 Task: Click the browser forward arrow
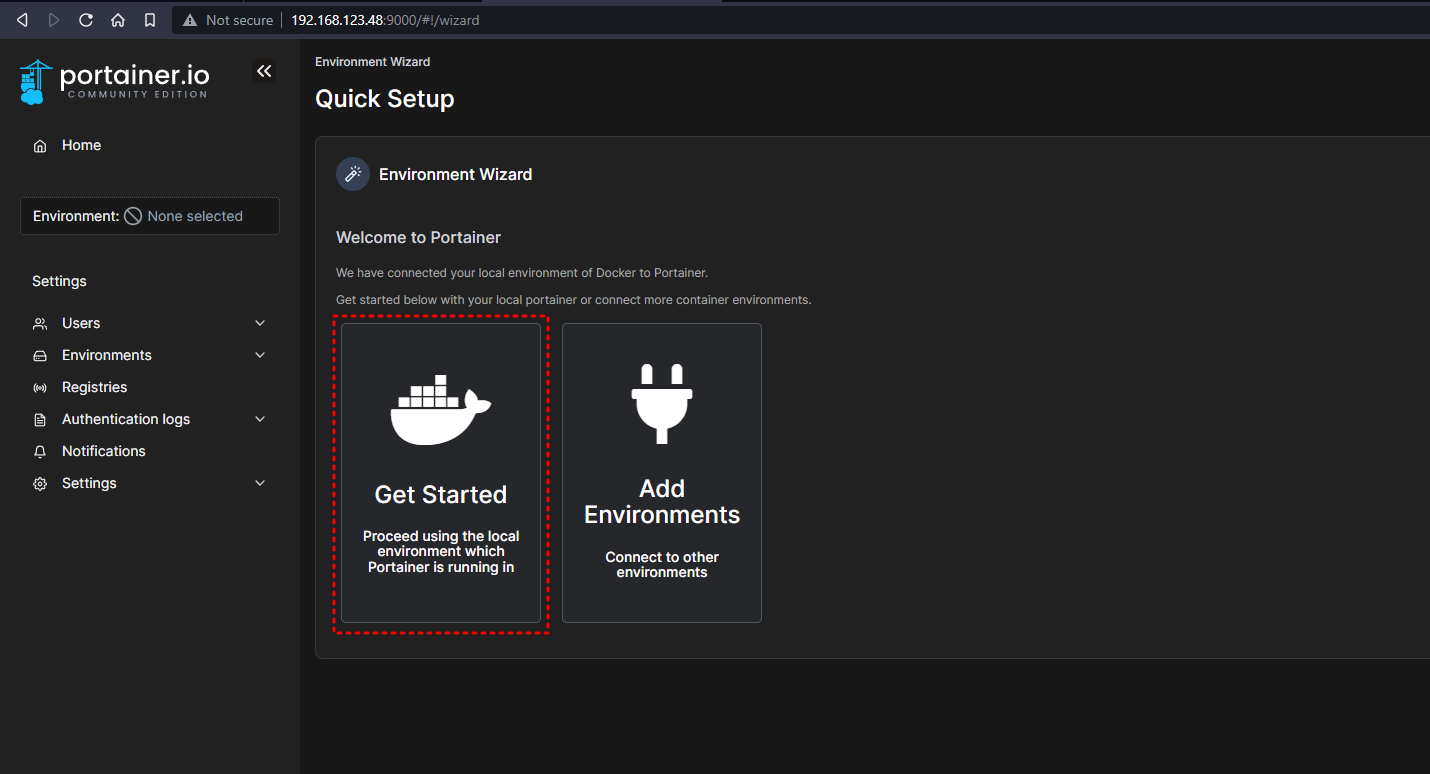coord(54,20)
